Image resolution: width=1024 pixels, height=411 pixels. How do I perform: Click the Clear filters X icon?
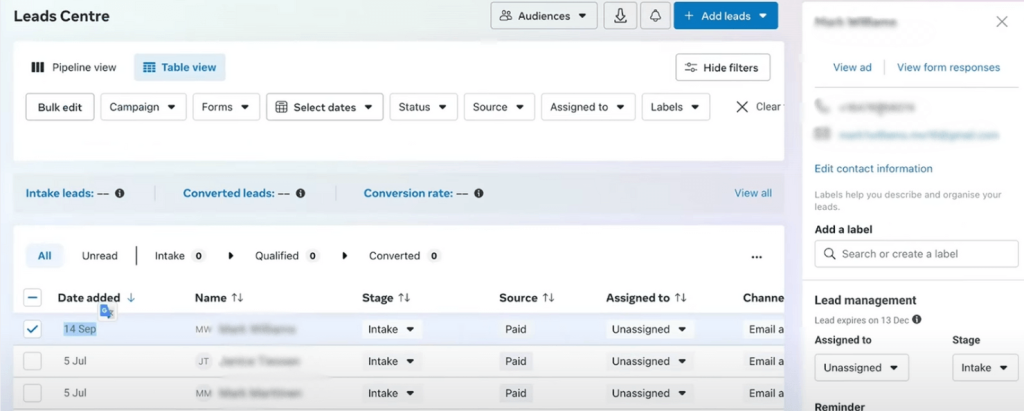tap(742, 107)
